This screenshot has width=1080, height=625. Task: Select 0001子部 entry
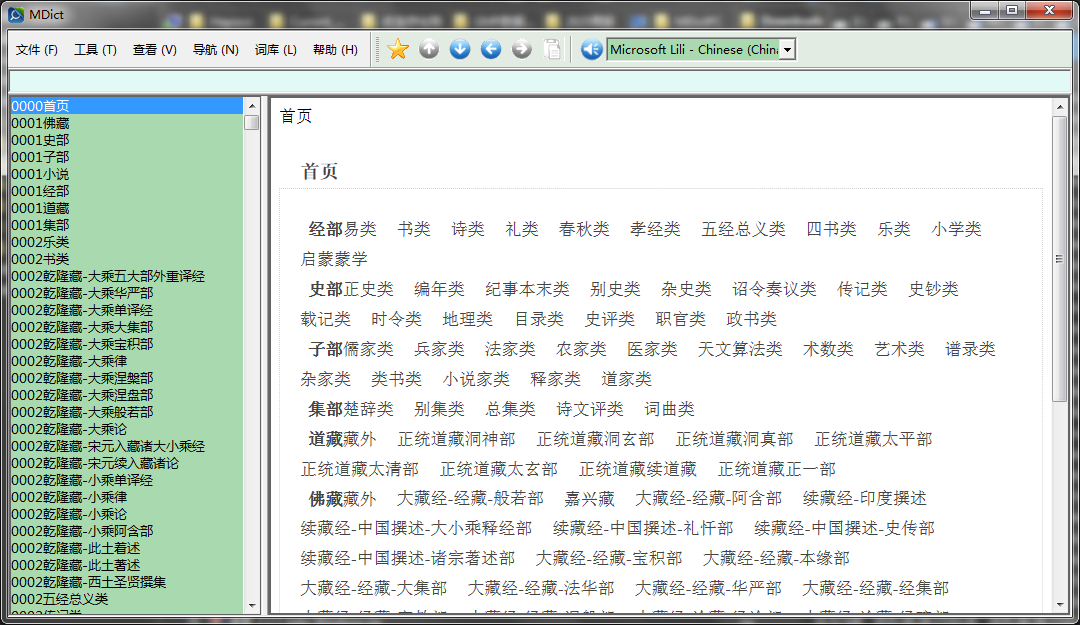point(126,156)
